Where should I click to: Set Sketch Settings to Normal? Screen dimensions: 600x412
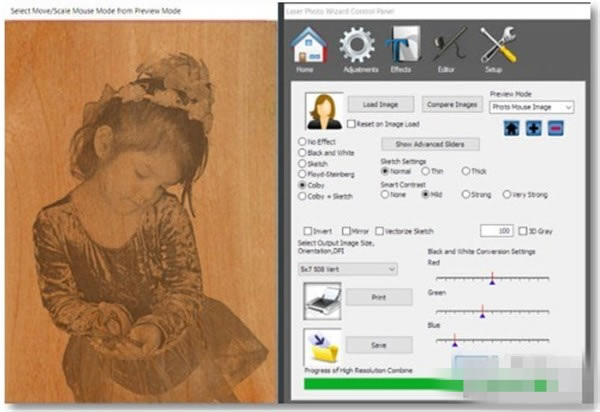(385, 171)
